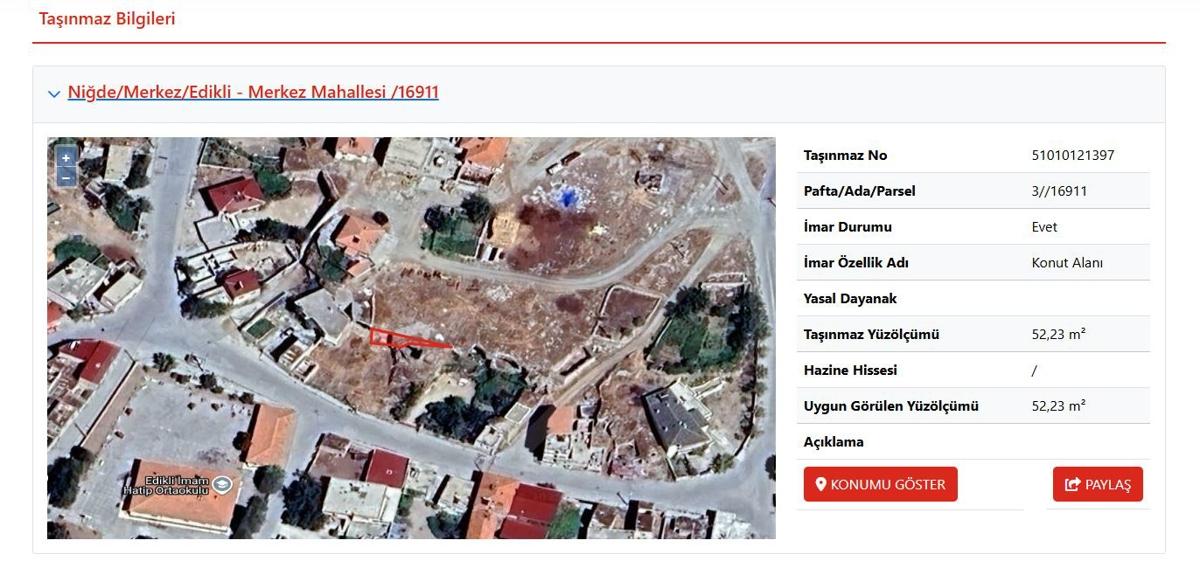Click the location pin icon in Konumu Göster
This screenshot has width=1200, height=568.
pos(821,485)
